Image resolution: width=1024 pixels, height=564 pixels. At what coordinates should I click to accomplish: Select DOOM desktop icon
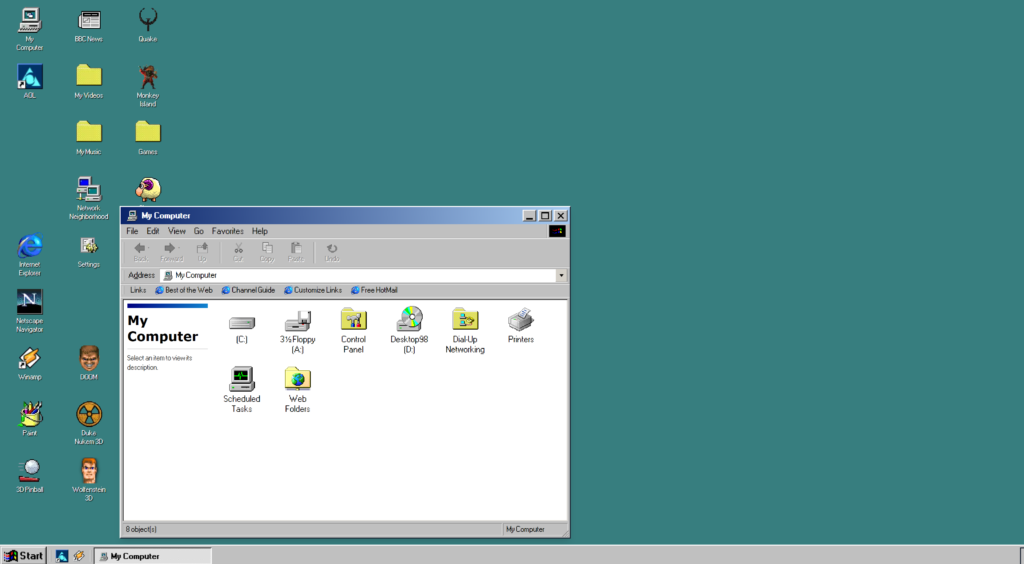pos(89,363)
